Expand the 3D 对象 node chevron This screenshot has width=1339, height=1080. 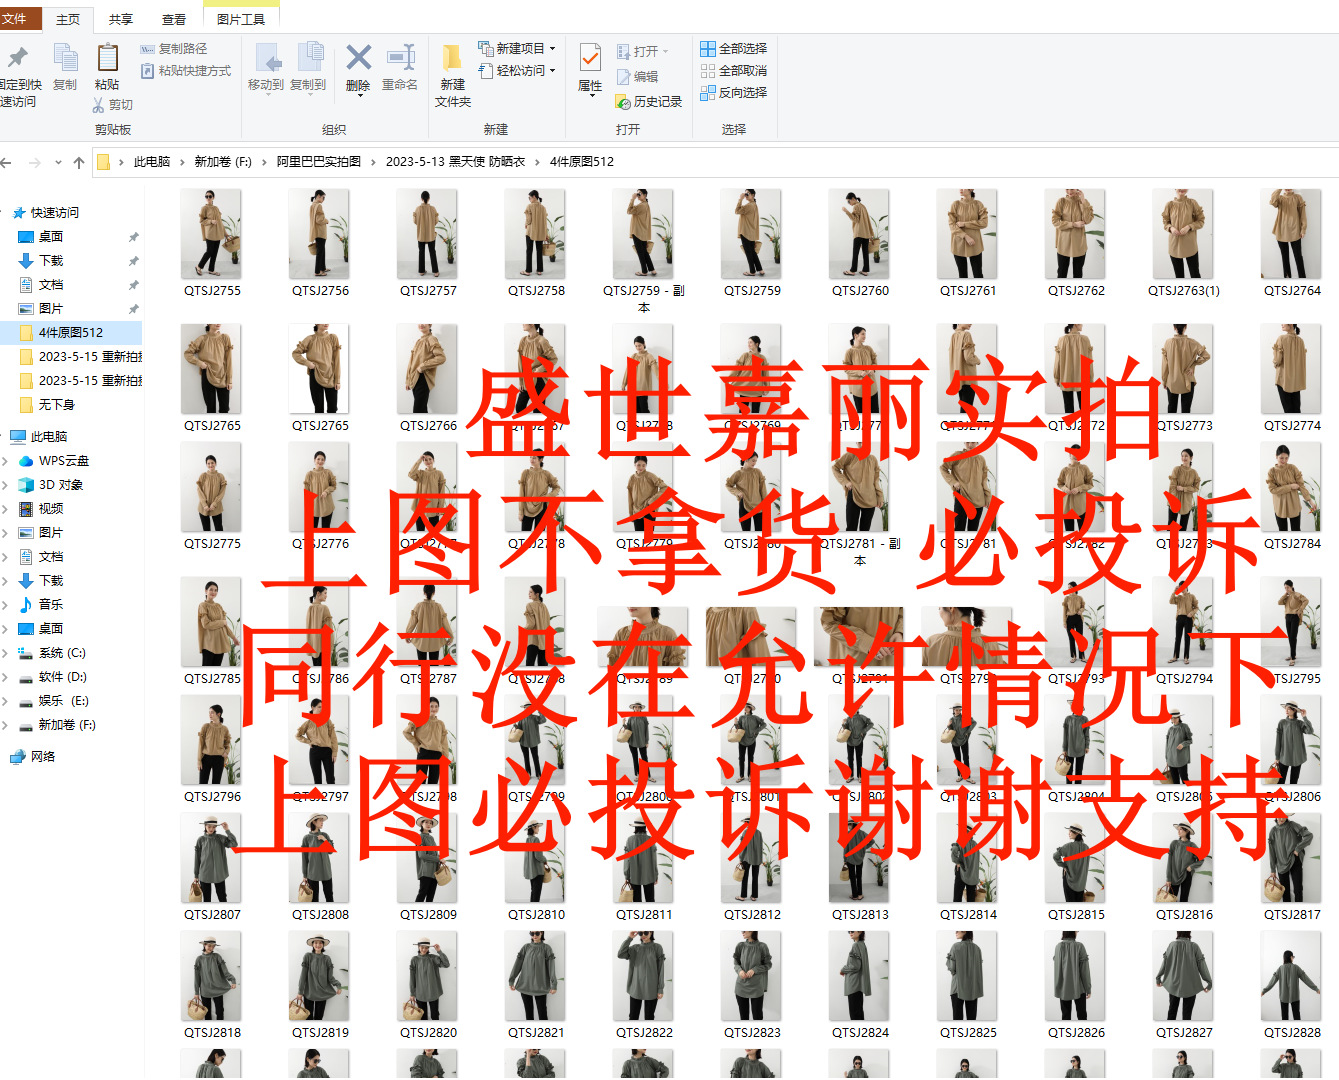(5, 485)
